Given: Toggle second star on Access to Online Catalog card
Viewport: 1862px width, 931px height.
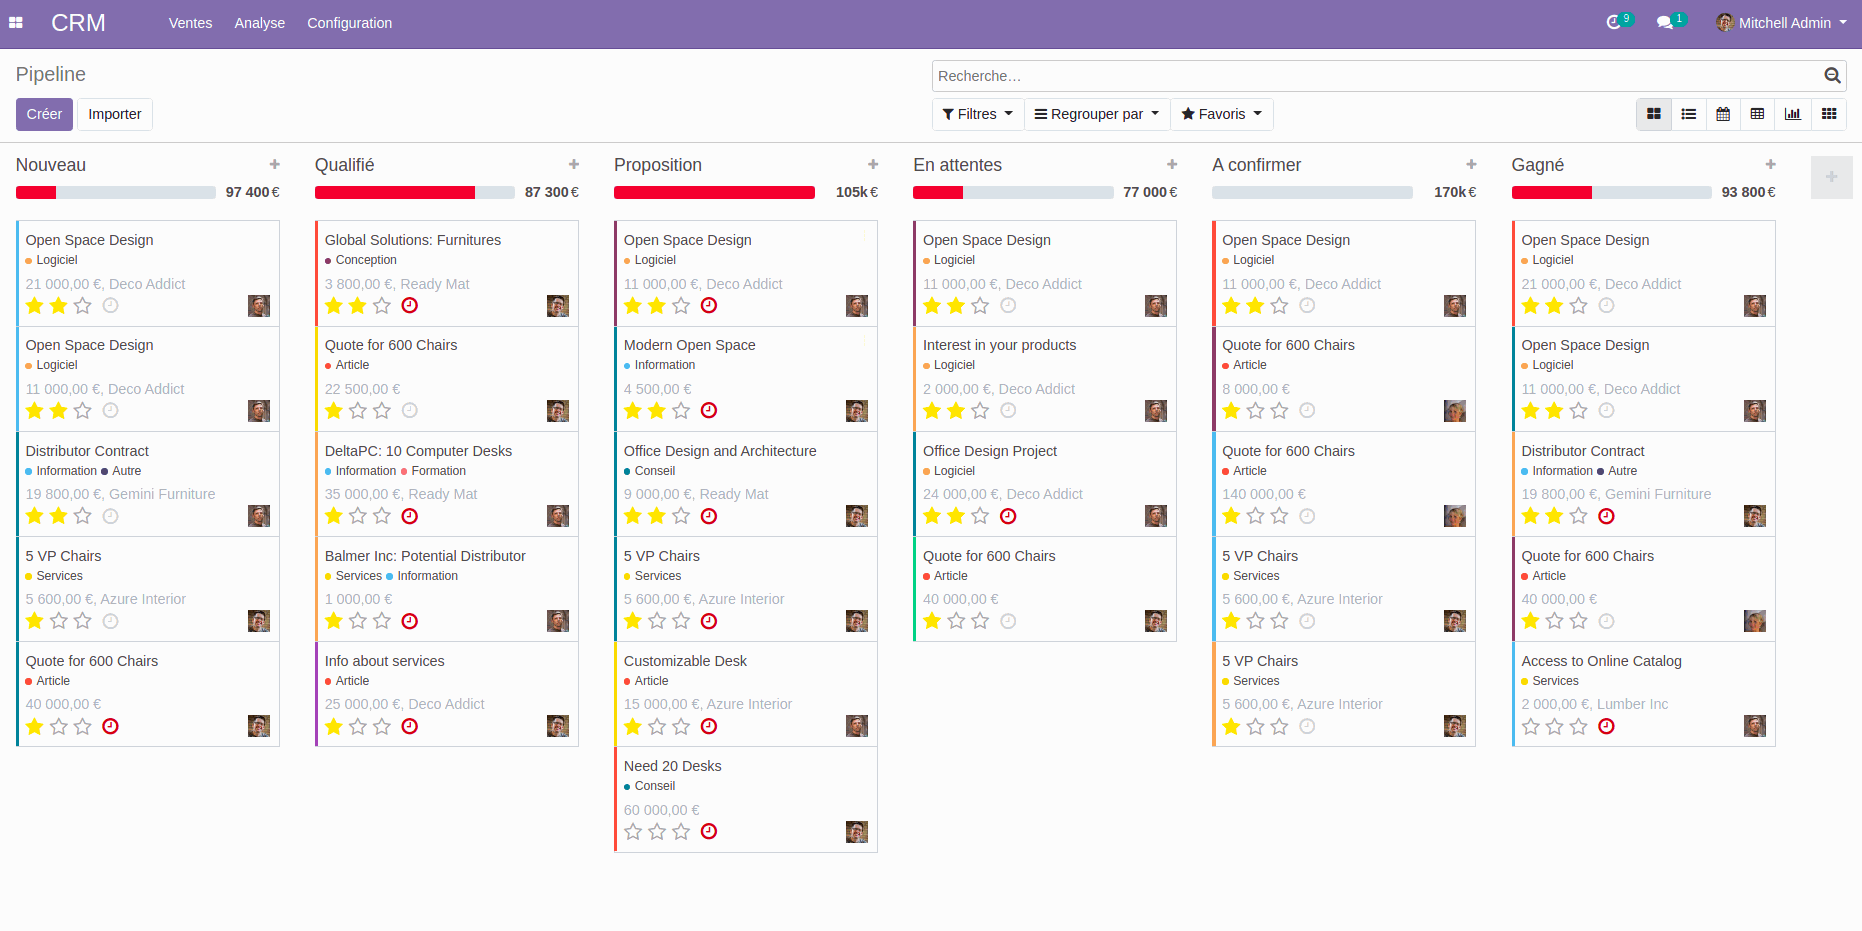Looking at the screenshot, I should (1554, 726).
